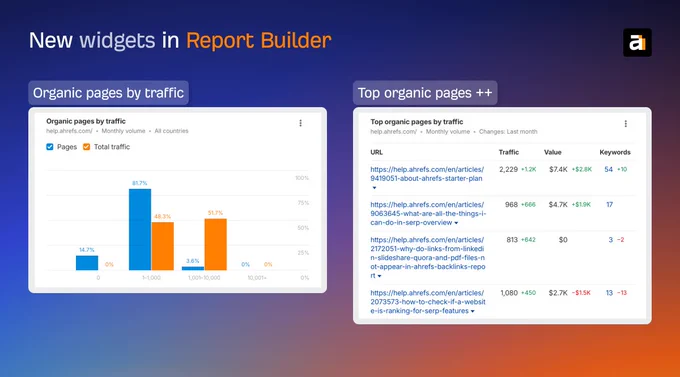Click the 1,080 traffic value
Viewport: 680px width, 377px height.
coord(509,293)
